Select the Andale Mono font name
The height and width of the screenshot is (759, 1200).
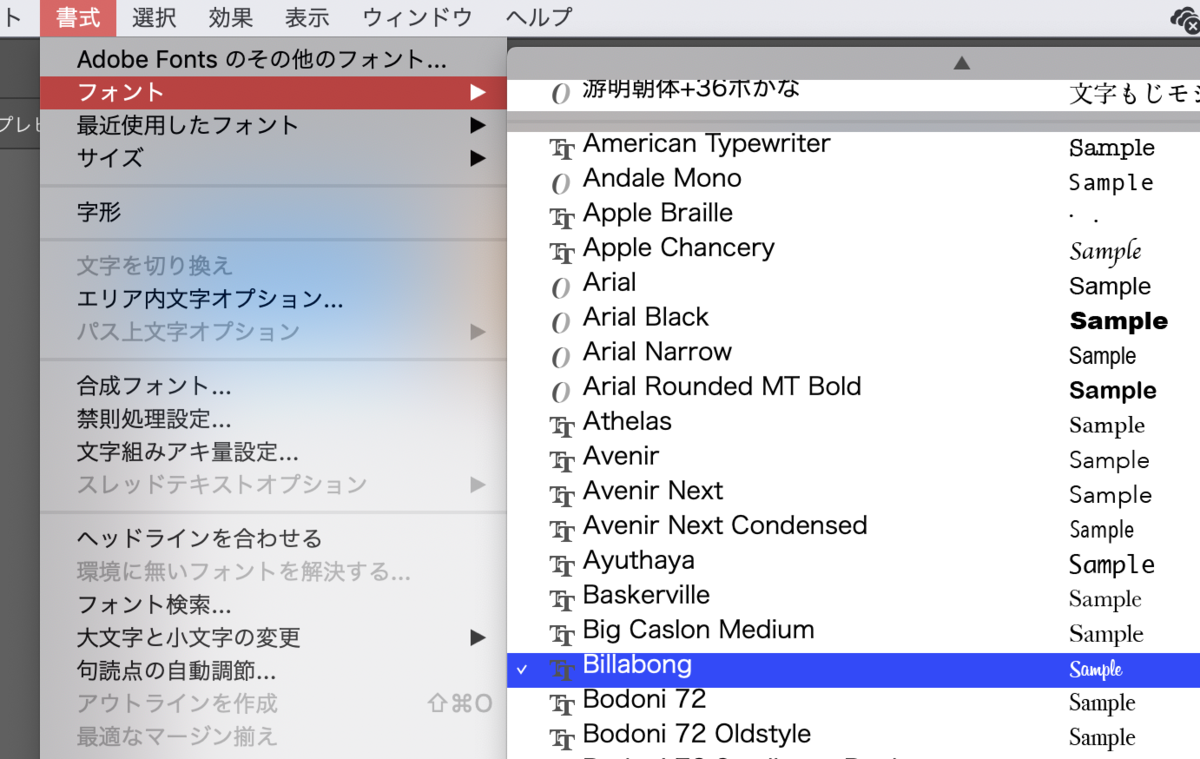662,178
